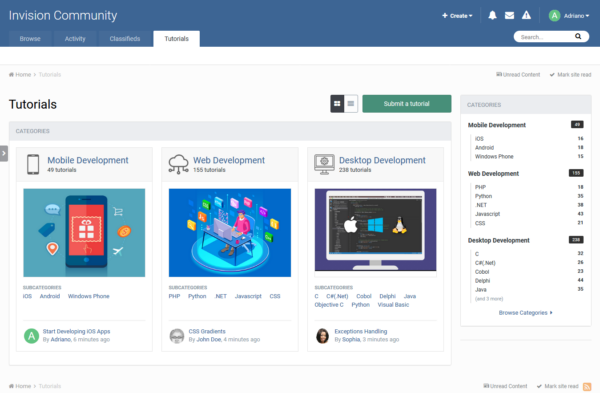This screenshot has height=393, width=600.
Task: Open the notifications bell icon
Action: (492, 15)
